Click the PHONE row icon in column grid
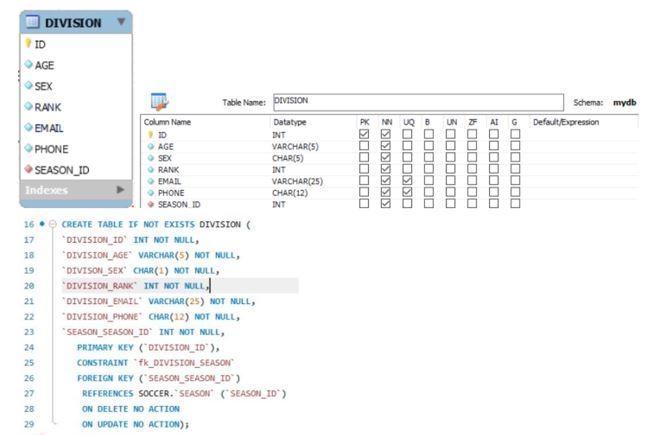 tap(150, 192)
